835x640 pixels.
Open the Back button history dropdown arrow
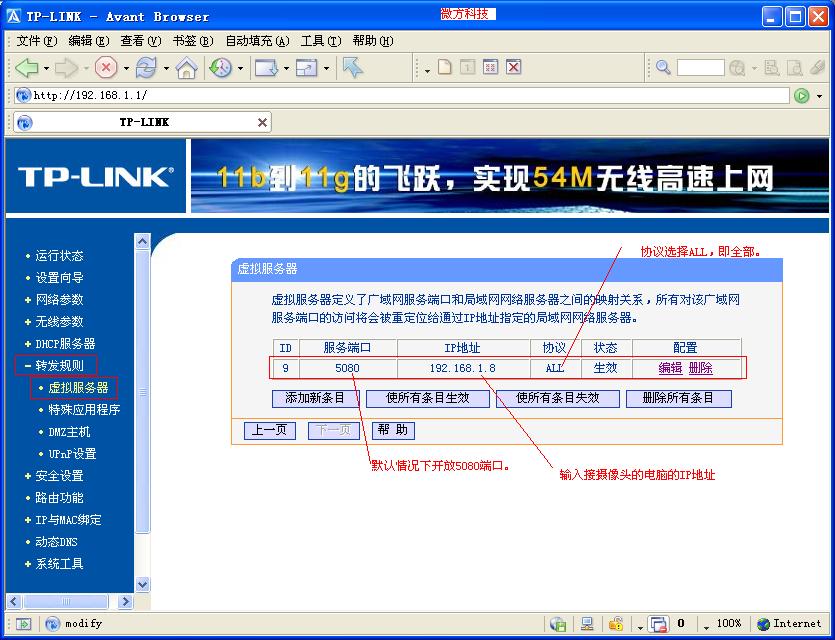point(46,68)
